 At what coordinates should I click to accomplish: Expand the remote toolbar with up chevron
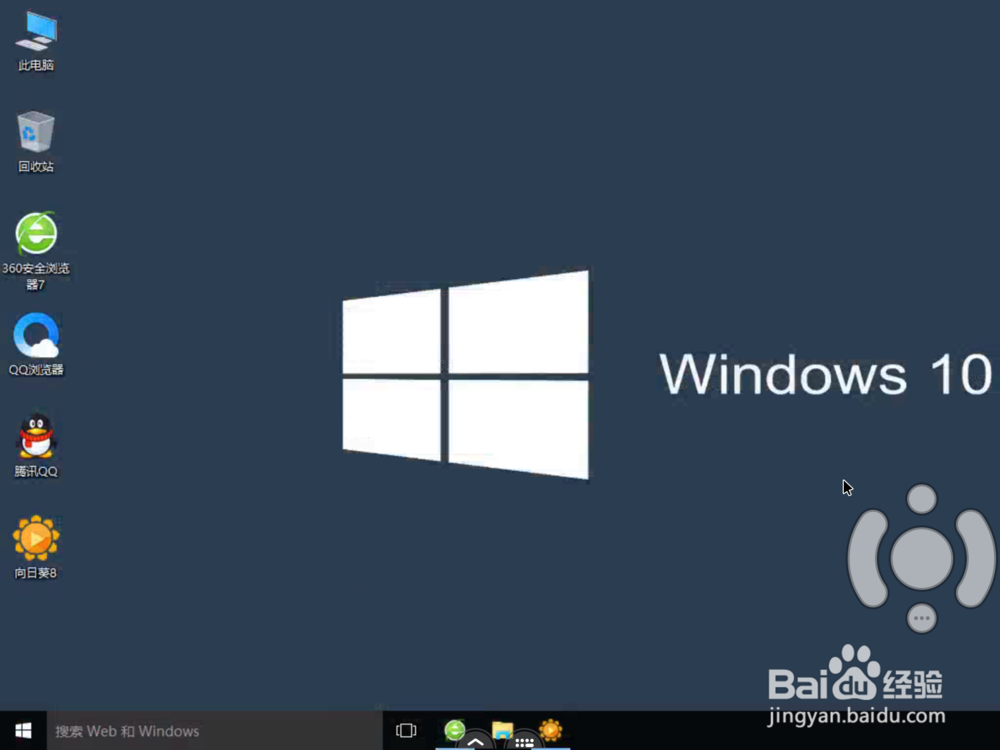click(475, 742)
